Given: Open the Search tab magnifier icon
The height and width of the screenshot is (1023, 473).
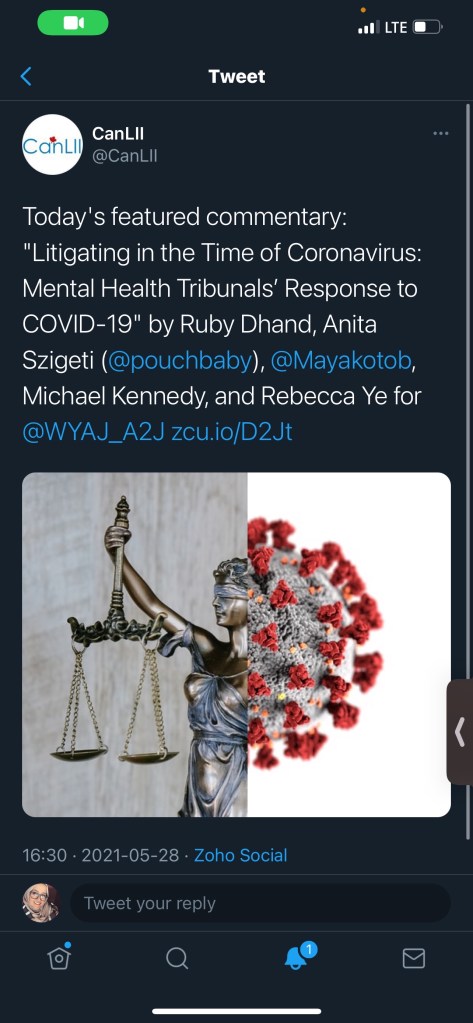Looking at the screenshot, I should pos(177,958).
